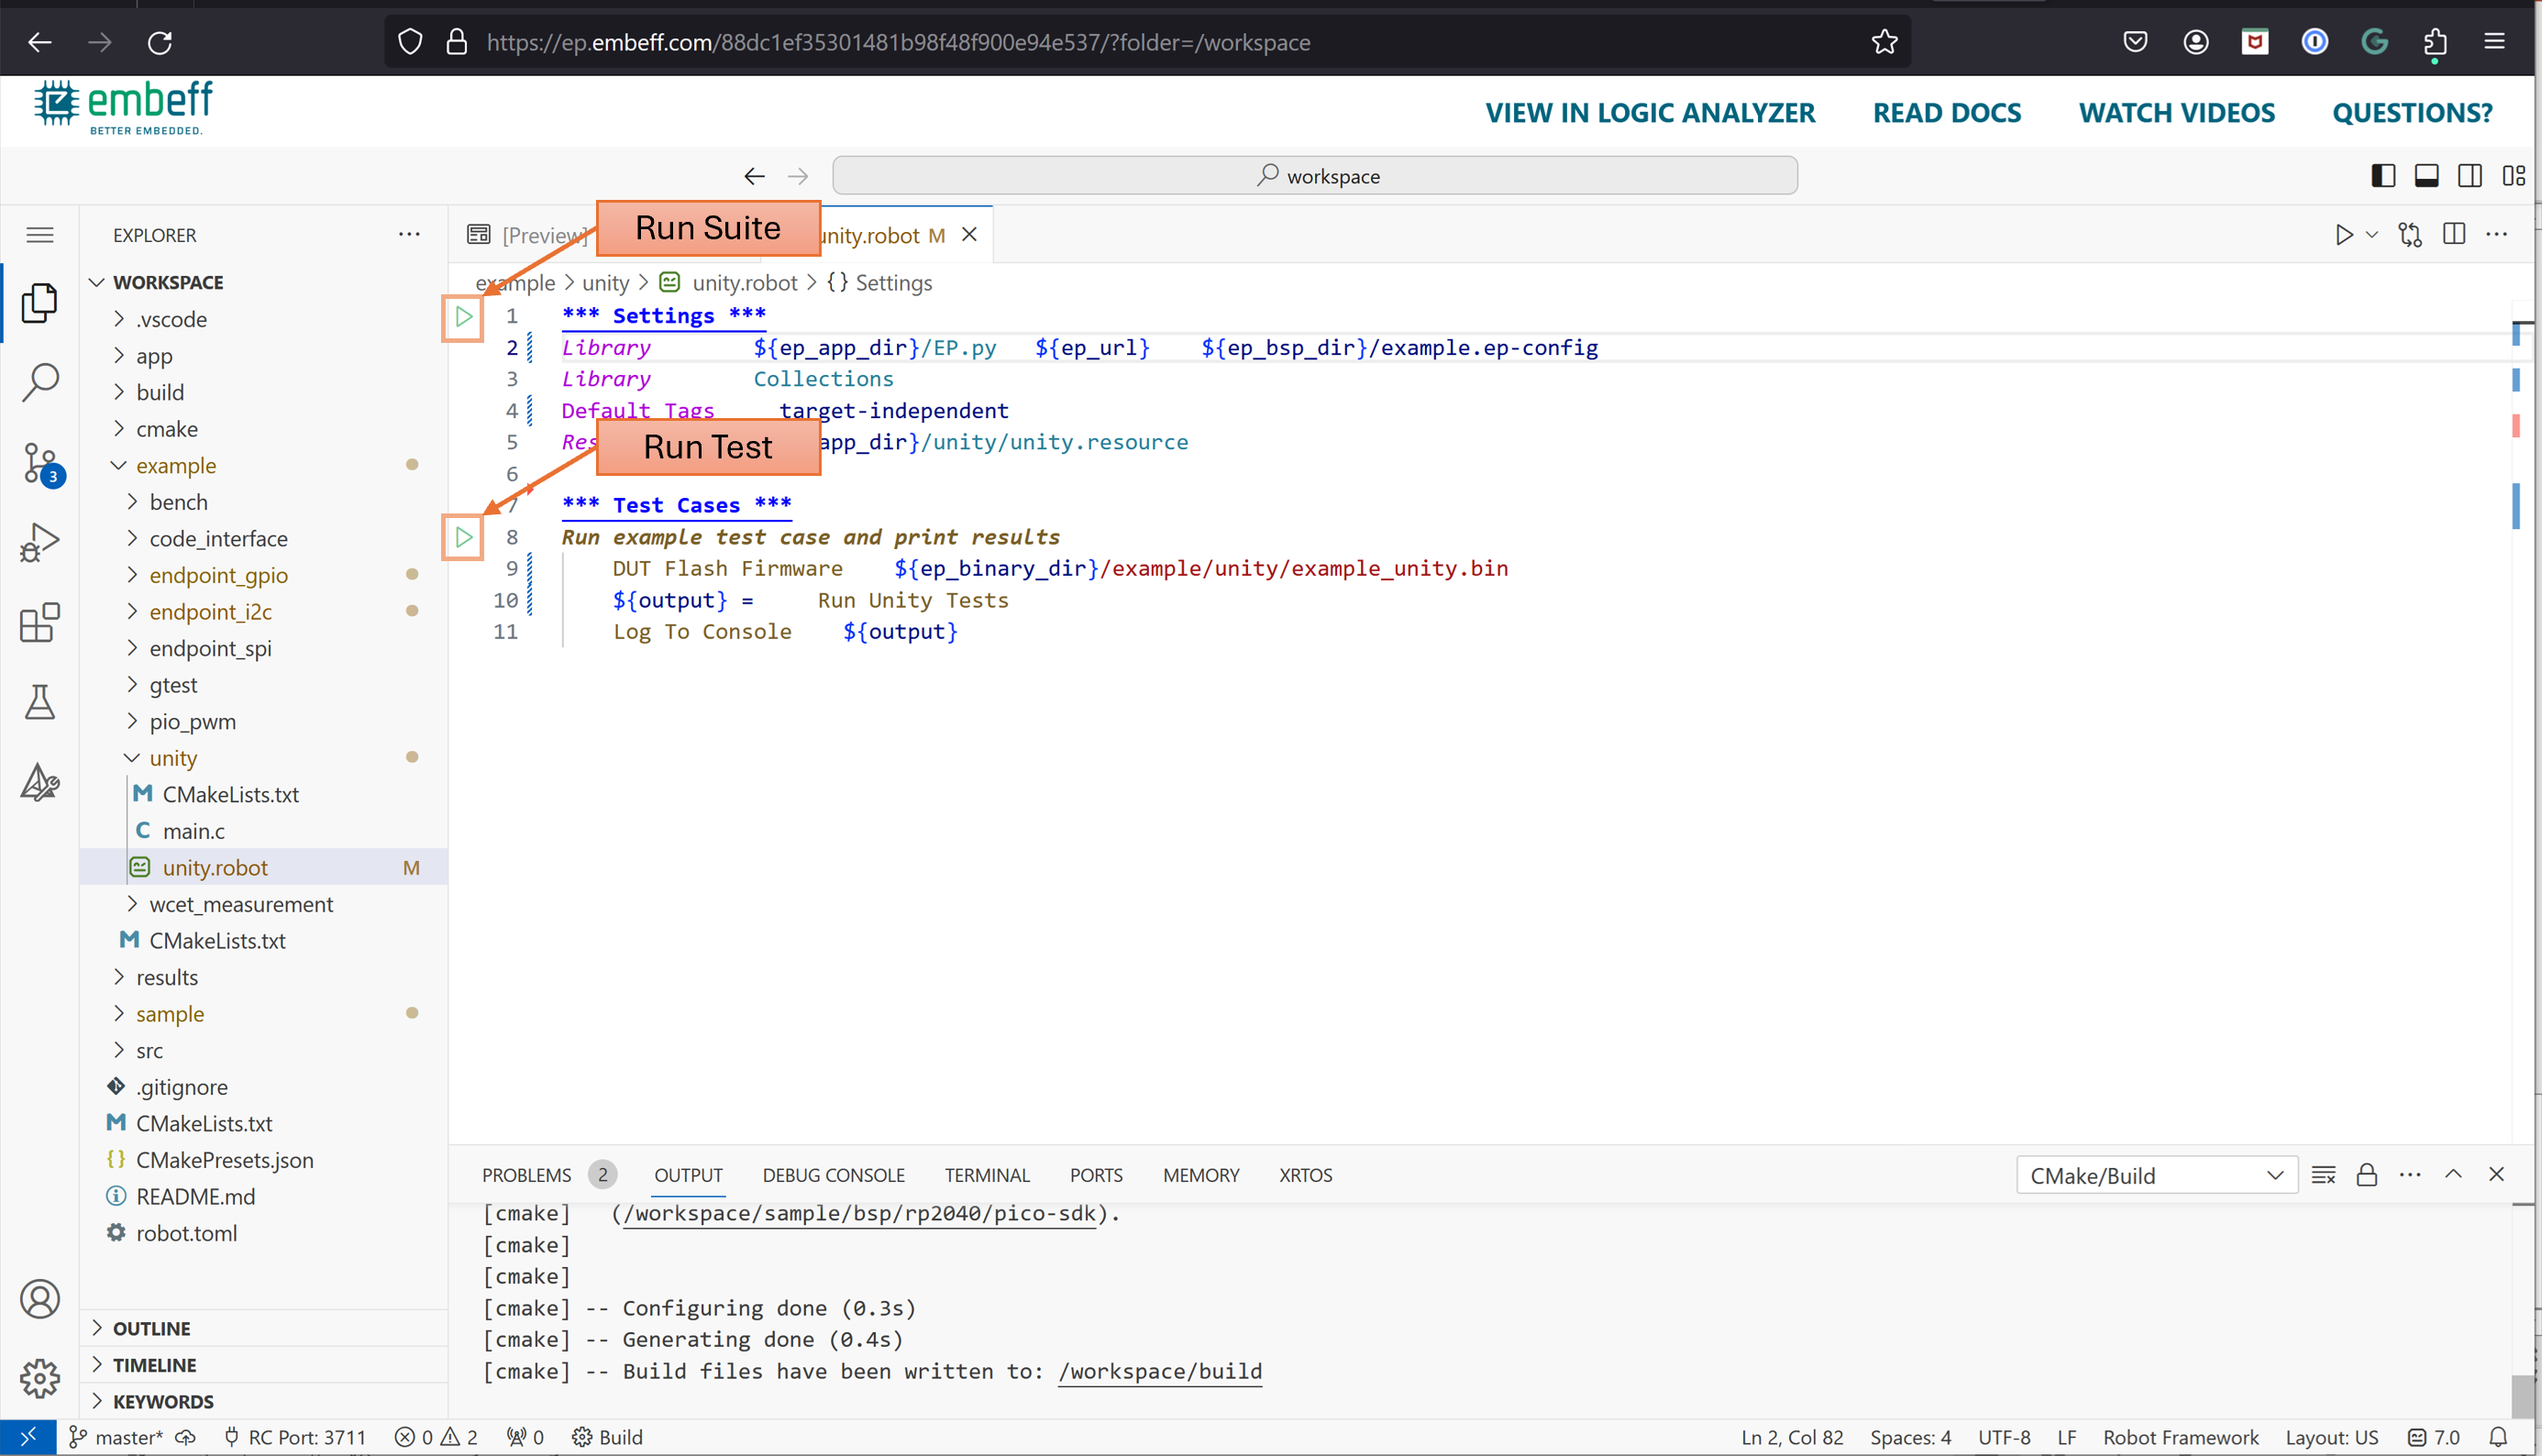
Task: Click the Run Test play glyph on line 8
Action: coord(464,537)
